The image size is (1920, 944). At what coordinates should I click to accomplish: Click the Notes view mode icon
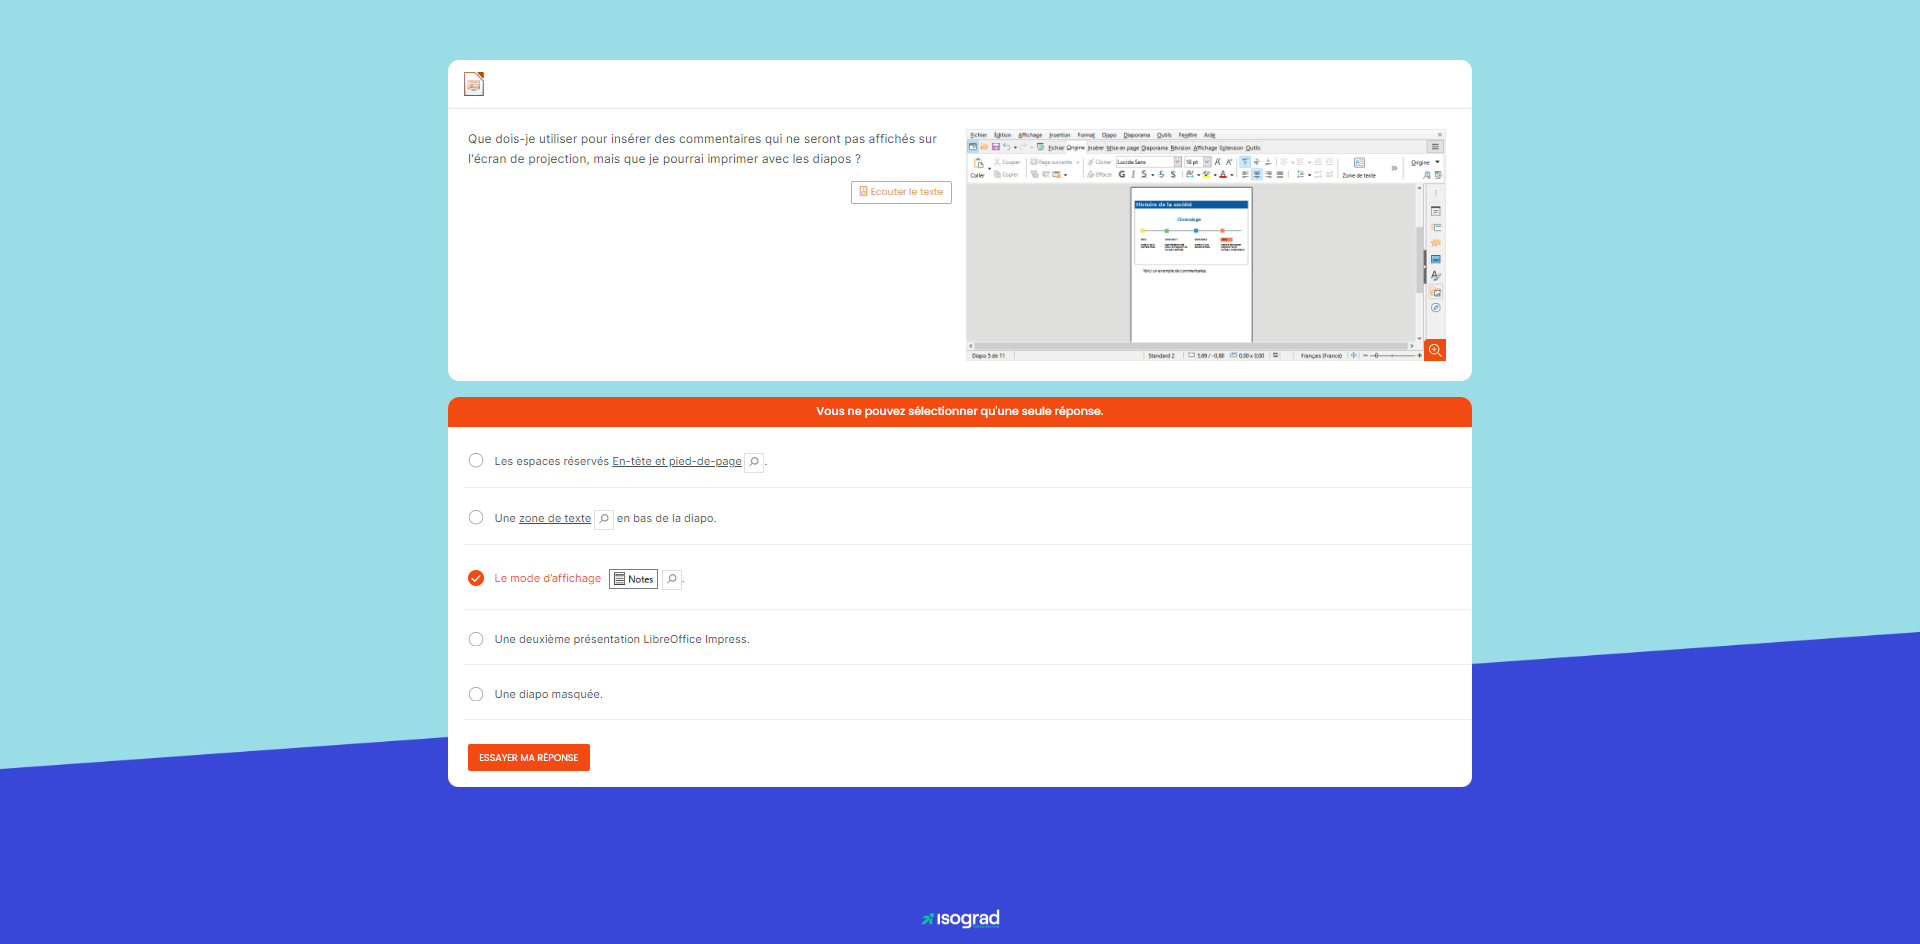(633, 579)
